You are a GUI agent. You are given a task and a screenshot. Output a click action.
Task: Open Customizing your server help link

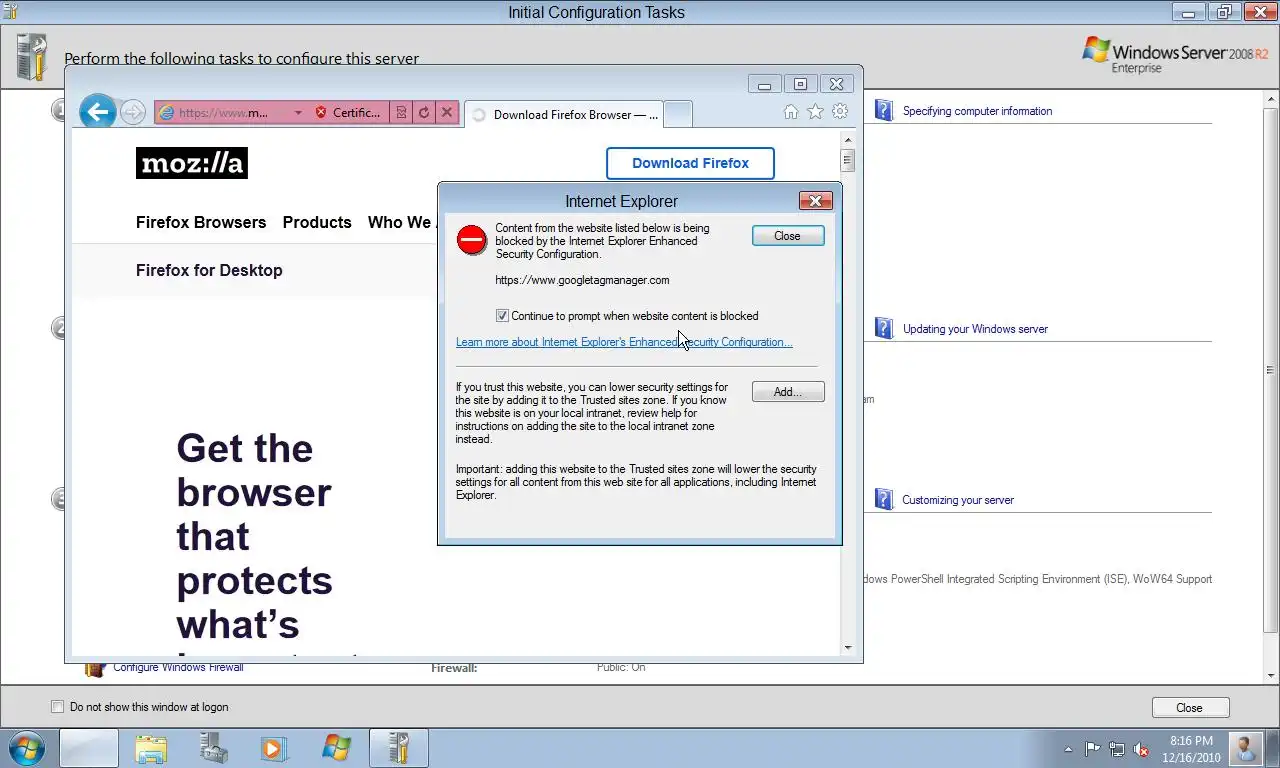(958, 500)
